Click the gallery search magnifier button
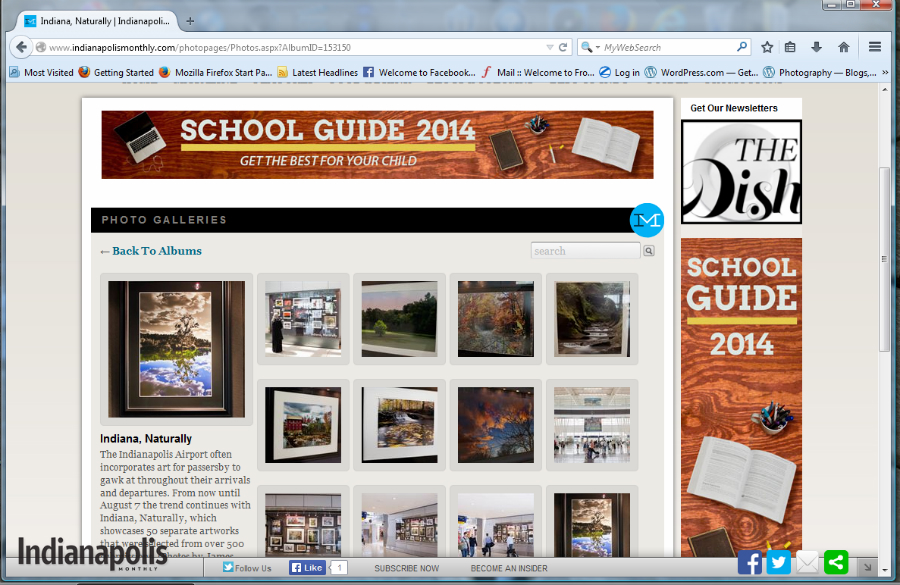 pyautogui.click(x=649, y=251)
